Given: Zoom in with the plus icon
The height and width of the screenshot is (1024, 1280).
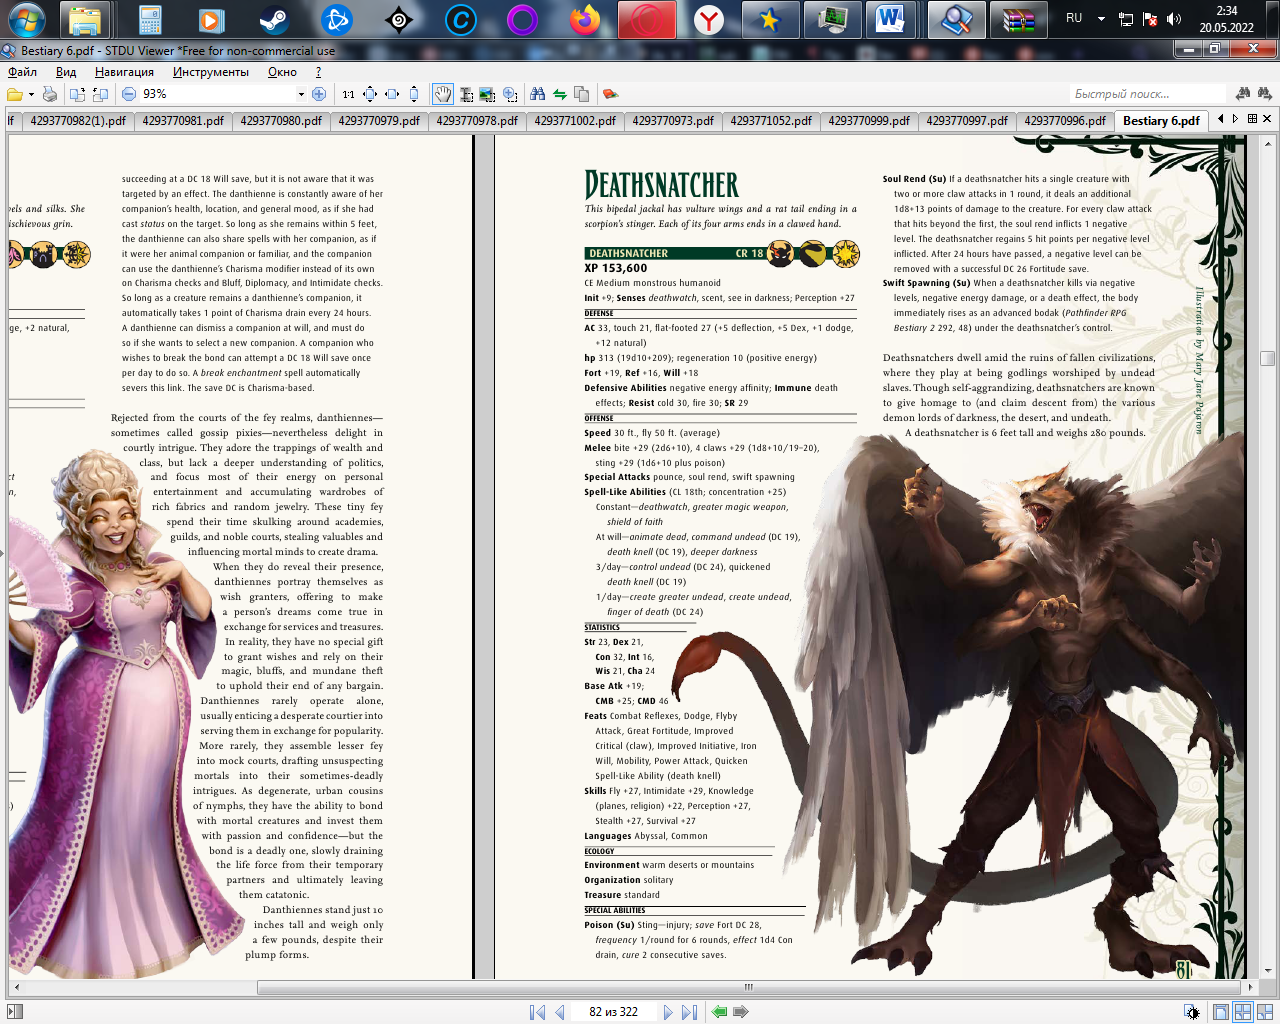Looking at the screenshot, I should click(319, 94).
